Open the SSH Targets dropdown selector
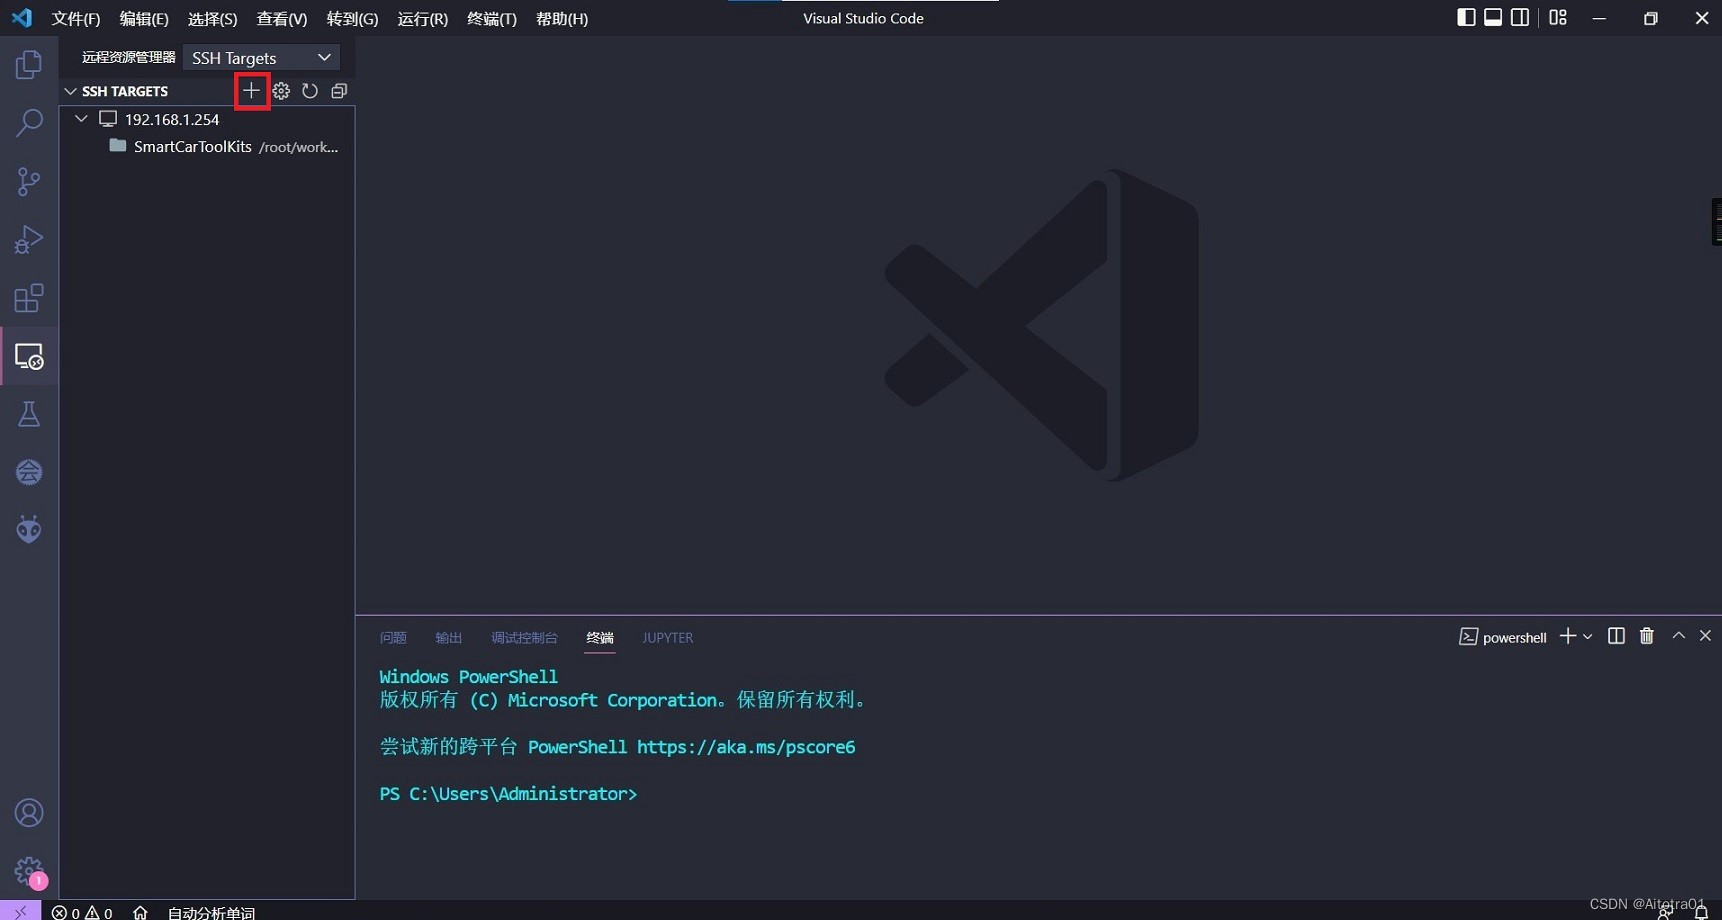Viewport: 1722px width, 920px height. click(261, 58)
